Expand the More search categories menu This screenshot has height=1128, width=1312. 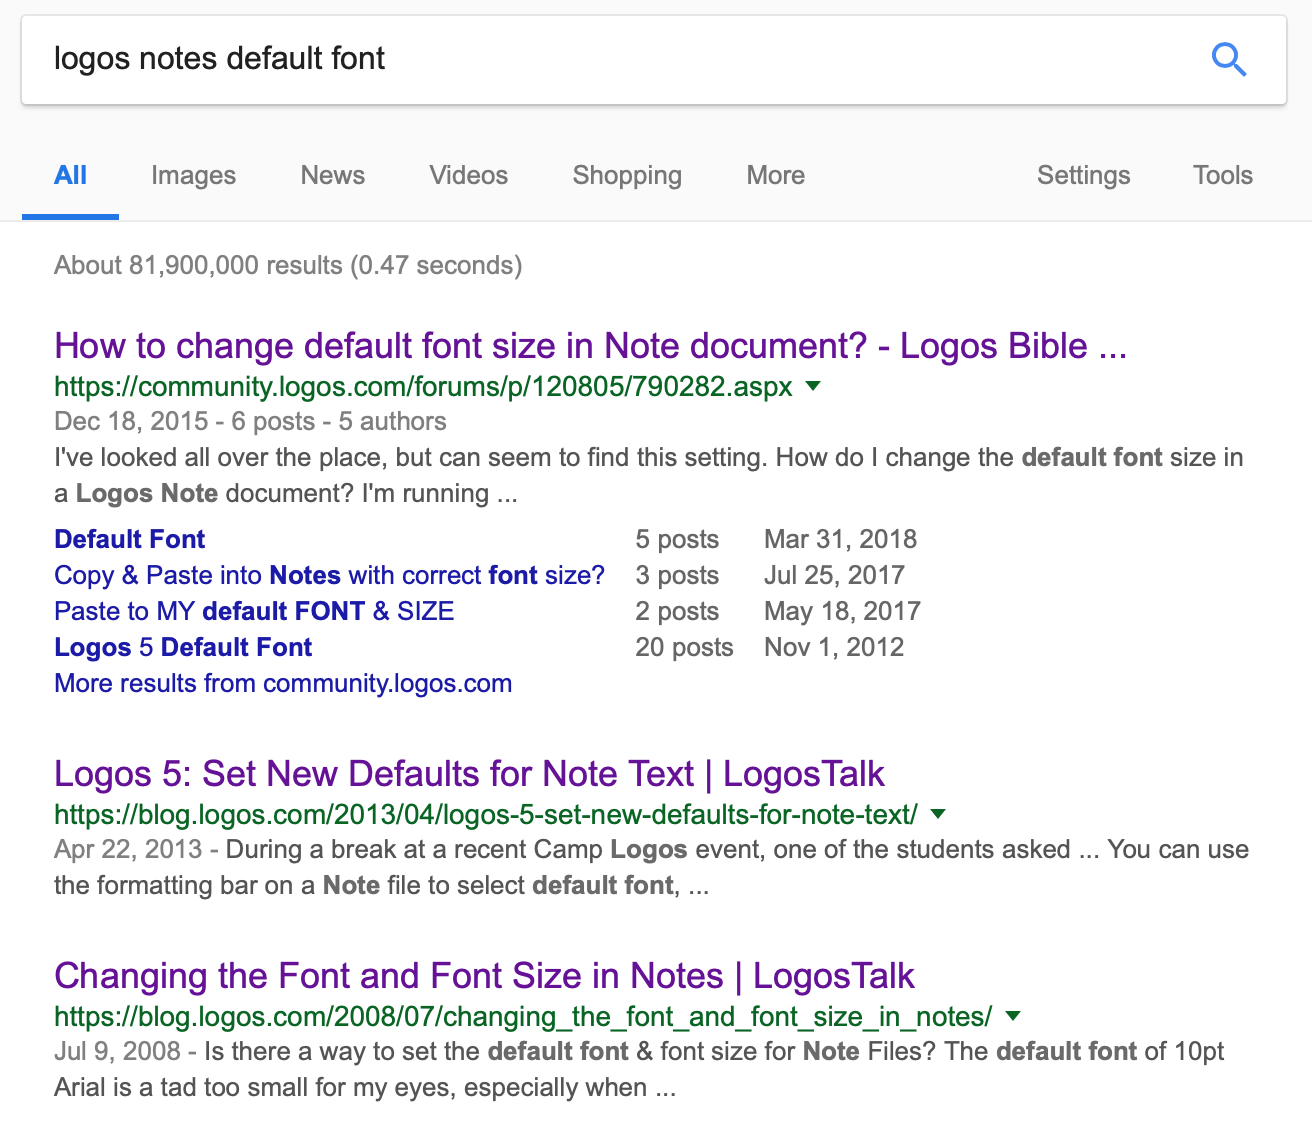(x=775, y=175)
